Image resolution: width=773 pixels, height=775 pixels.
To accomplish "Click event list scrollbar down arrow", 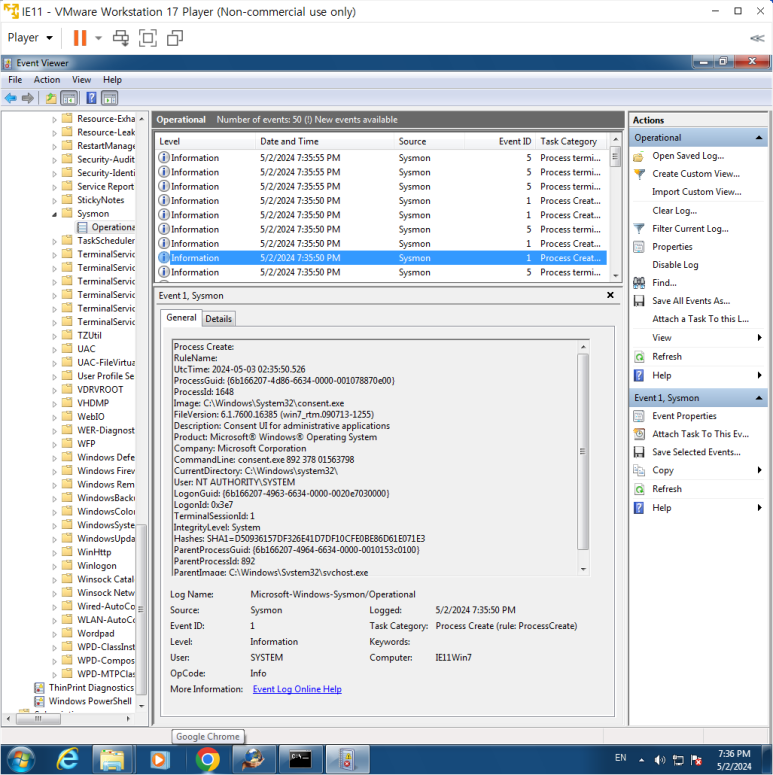I will pos(615,276).
